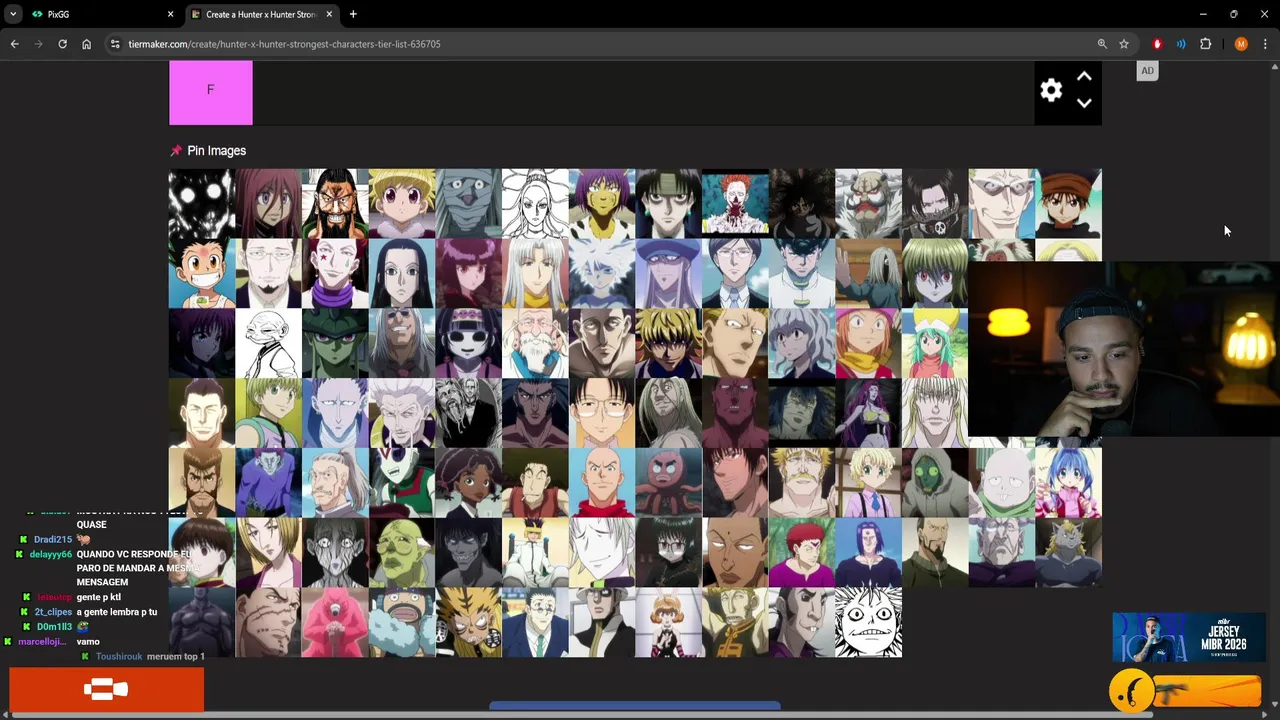Select the green-haired girl with white hat
This screenshot has height=720, width=1280.
pos(935,343)
